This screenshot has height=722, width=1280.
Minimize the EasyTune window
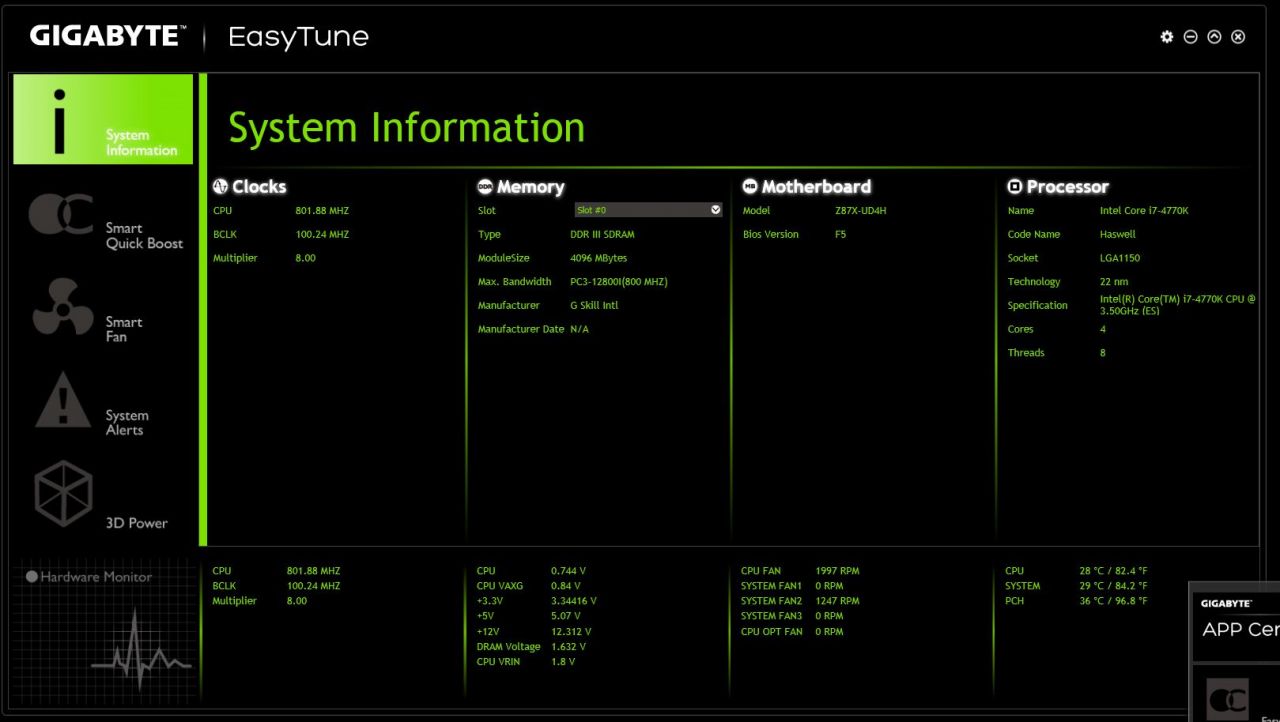[1190, 37]
